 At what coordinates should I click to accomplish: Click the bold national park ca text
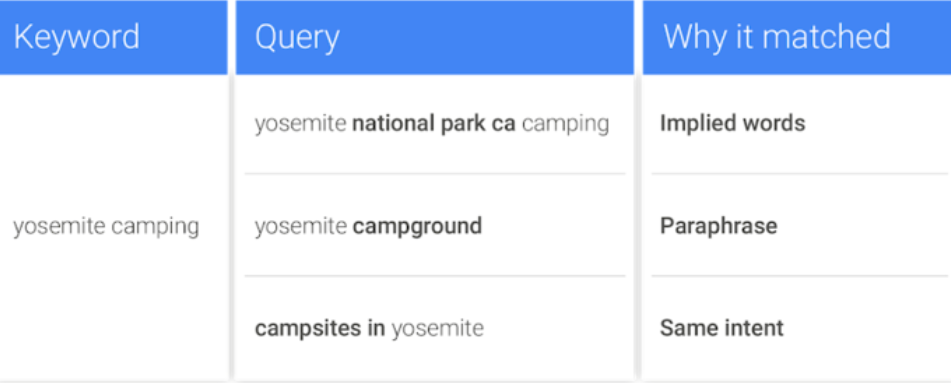(x=434, y=124)
